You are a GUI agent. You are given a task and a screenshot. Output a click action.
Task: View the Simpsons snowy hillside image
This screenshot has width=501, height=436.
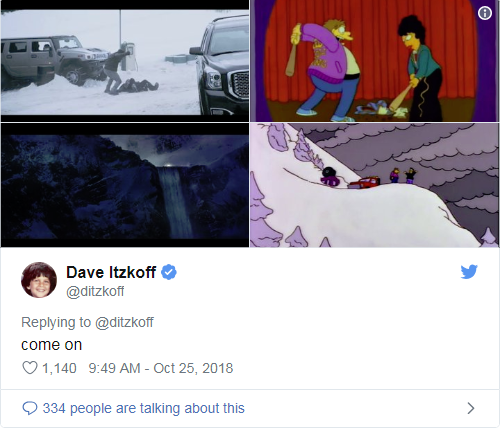click(375, 185)
